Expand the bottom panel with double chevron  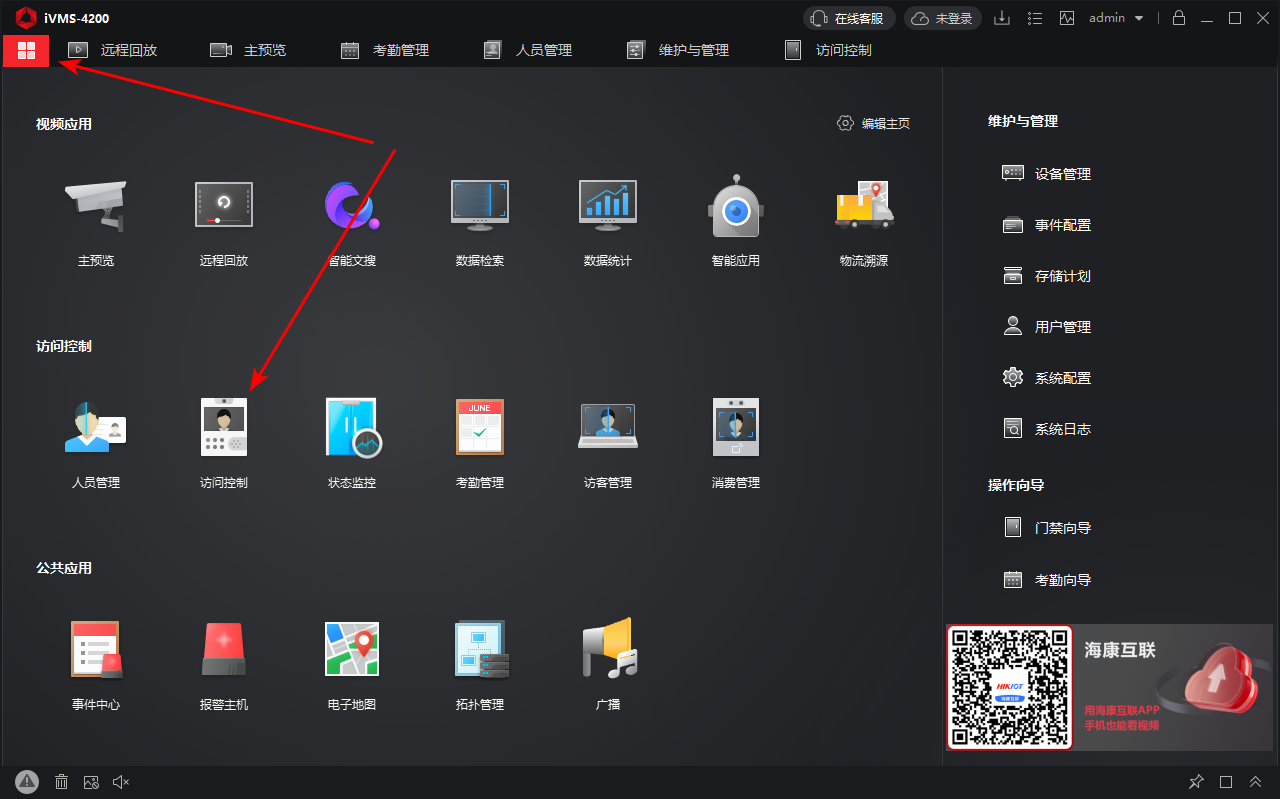point(1256,782)
